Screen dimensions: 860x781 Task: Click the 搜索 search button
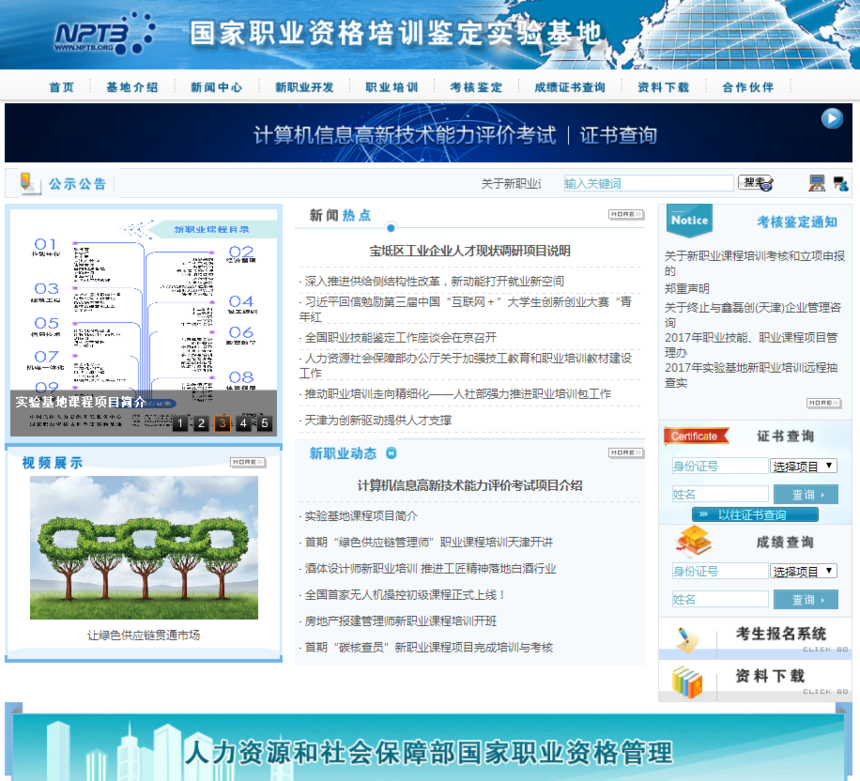pyautogui.click(x=755, y=183)
